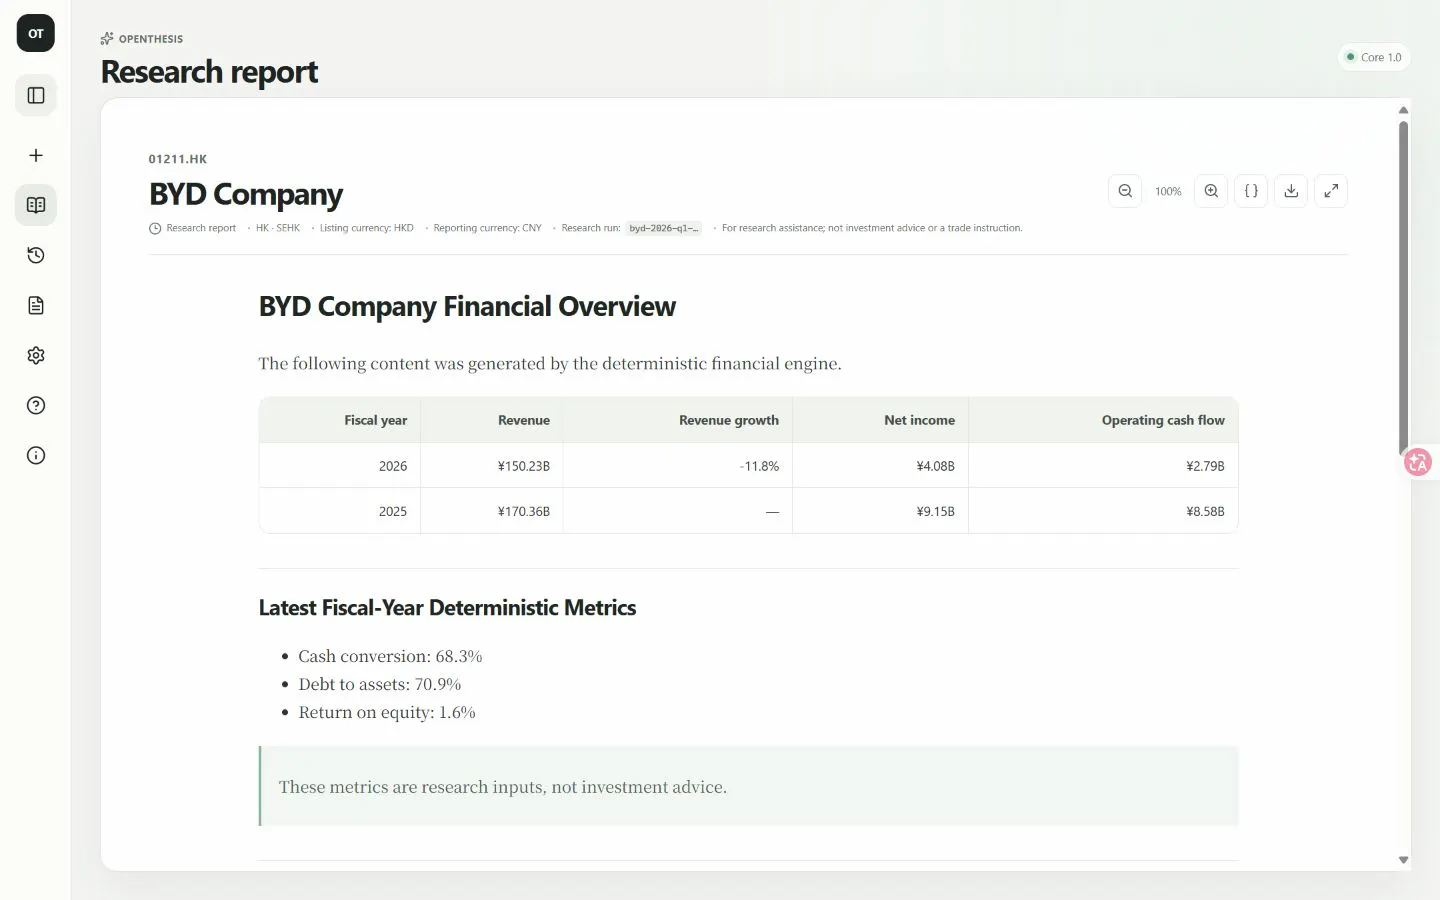Click the HK · SEHK exchange label

click(x=277, y=228)
